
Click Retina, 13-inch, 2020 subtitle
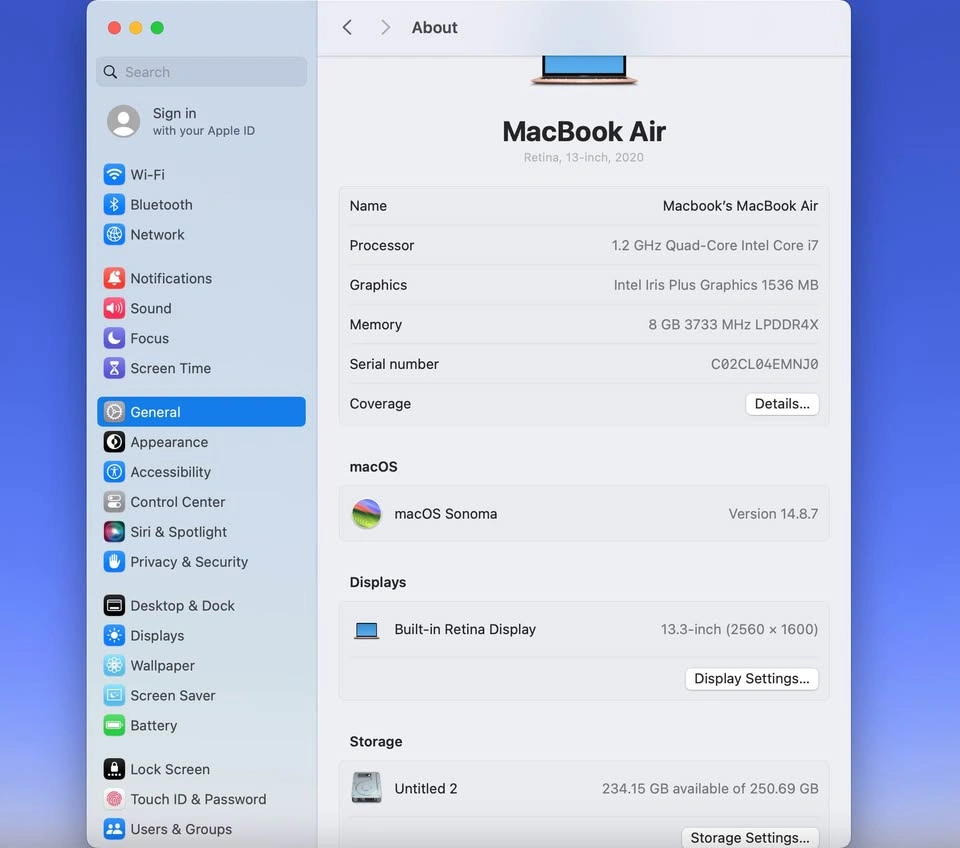583,157
